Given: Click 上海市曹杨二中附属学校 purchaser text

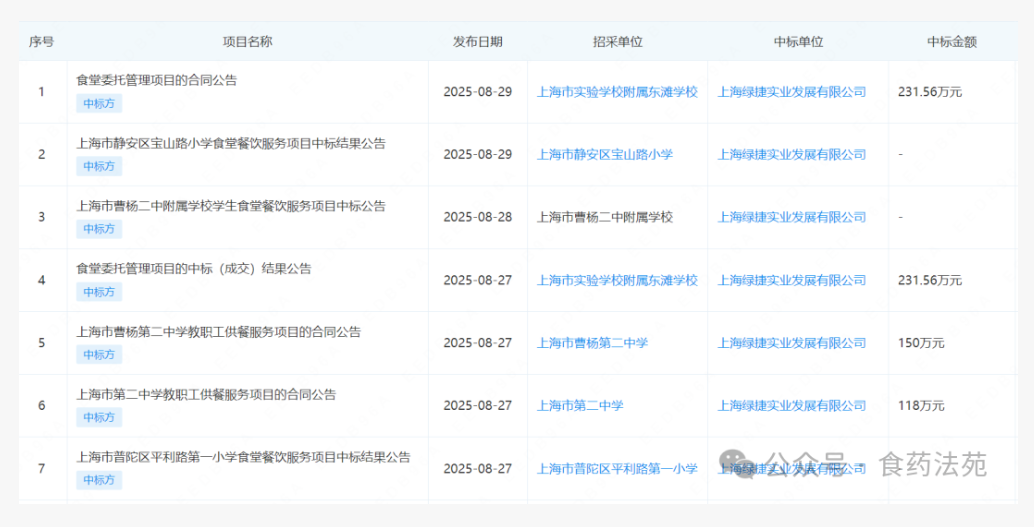Looking at the screenshot, I should click(x=605, y=217).
